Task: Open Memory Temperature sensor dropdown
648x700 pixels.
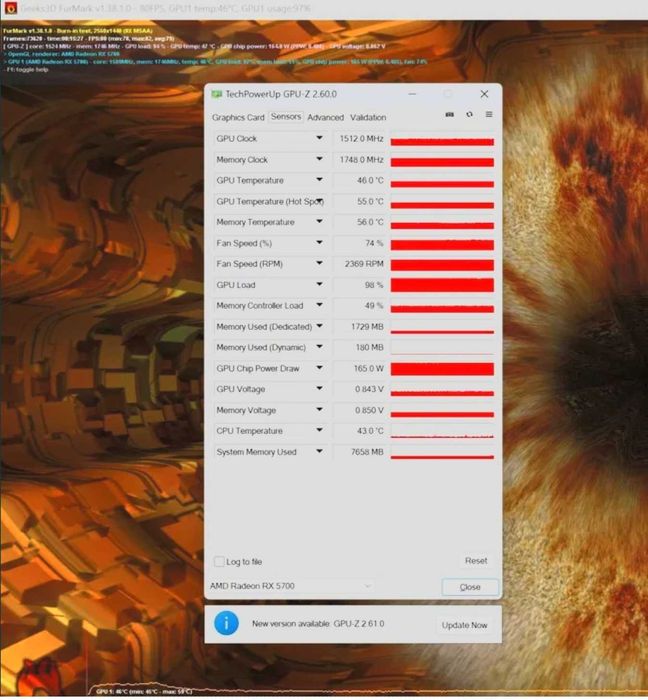Action: click(319, 222)
